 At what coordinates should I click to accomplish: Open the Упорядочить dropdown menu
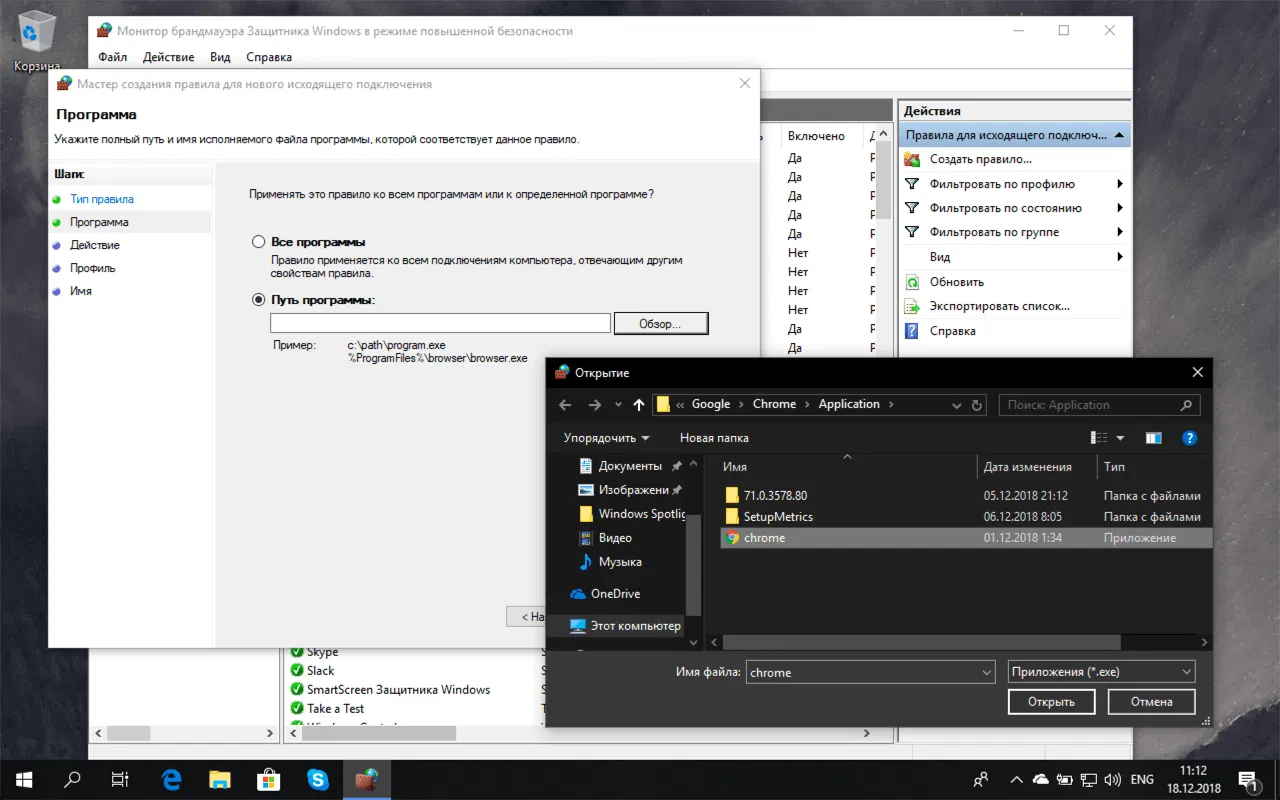604,437
